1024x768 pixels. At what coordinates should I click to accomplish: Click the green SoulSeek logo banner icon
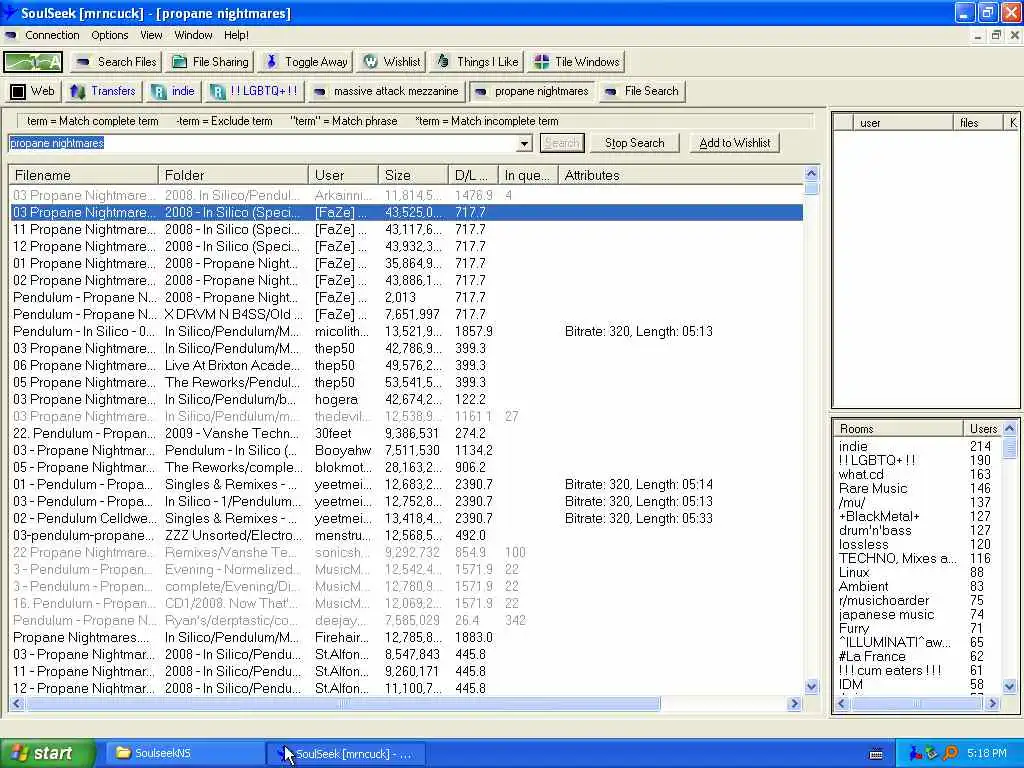[x=33, y=62]
